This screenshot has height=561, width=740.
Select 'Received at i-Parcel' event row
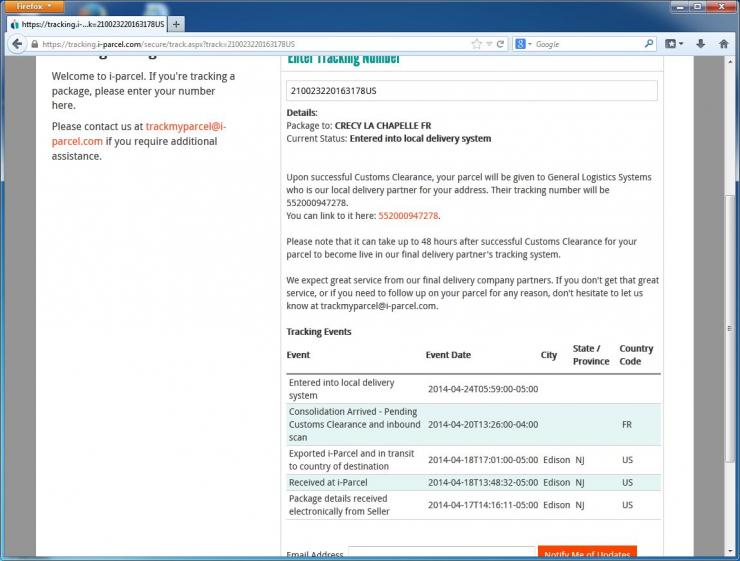[473, 483]
